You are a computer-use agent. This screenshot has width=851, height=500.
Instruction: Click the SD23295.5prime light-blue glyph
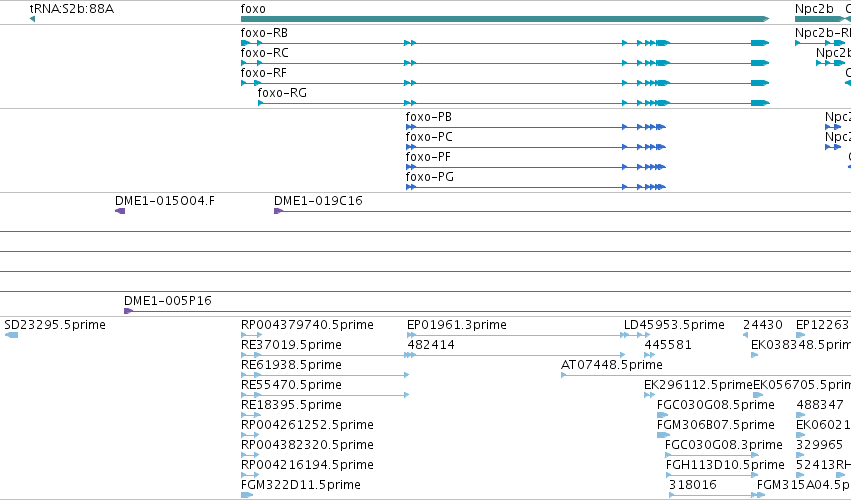click(x=11, y=335)
